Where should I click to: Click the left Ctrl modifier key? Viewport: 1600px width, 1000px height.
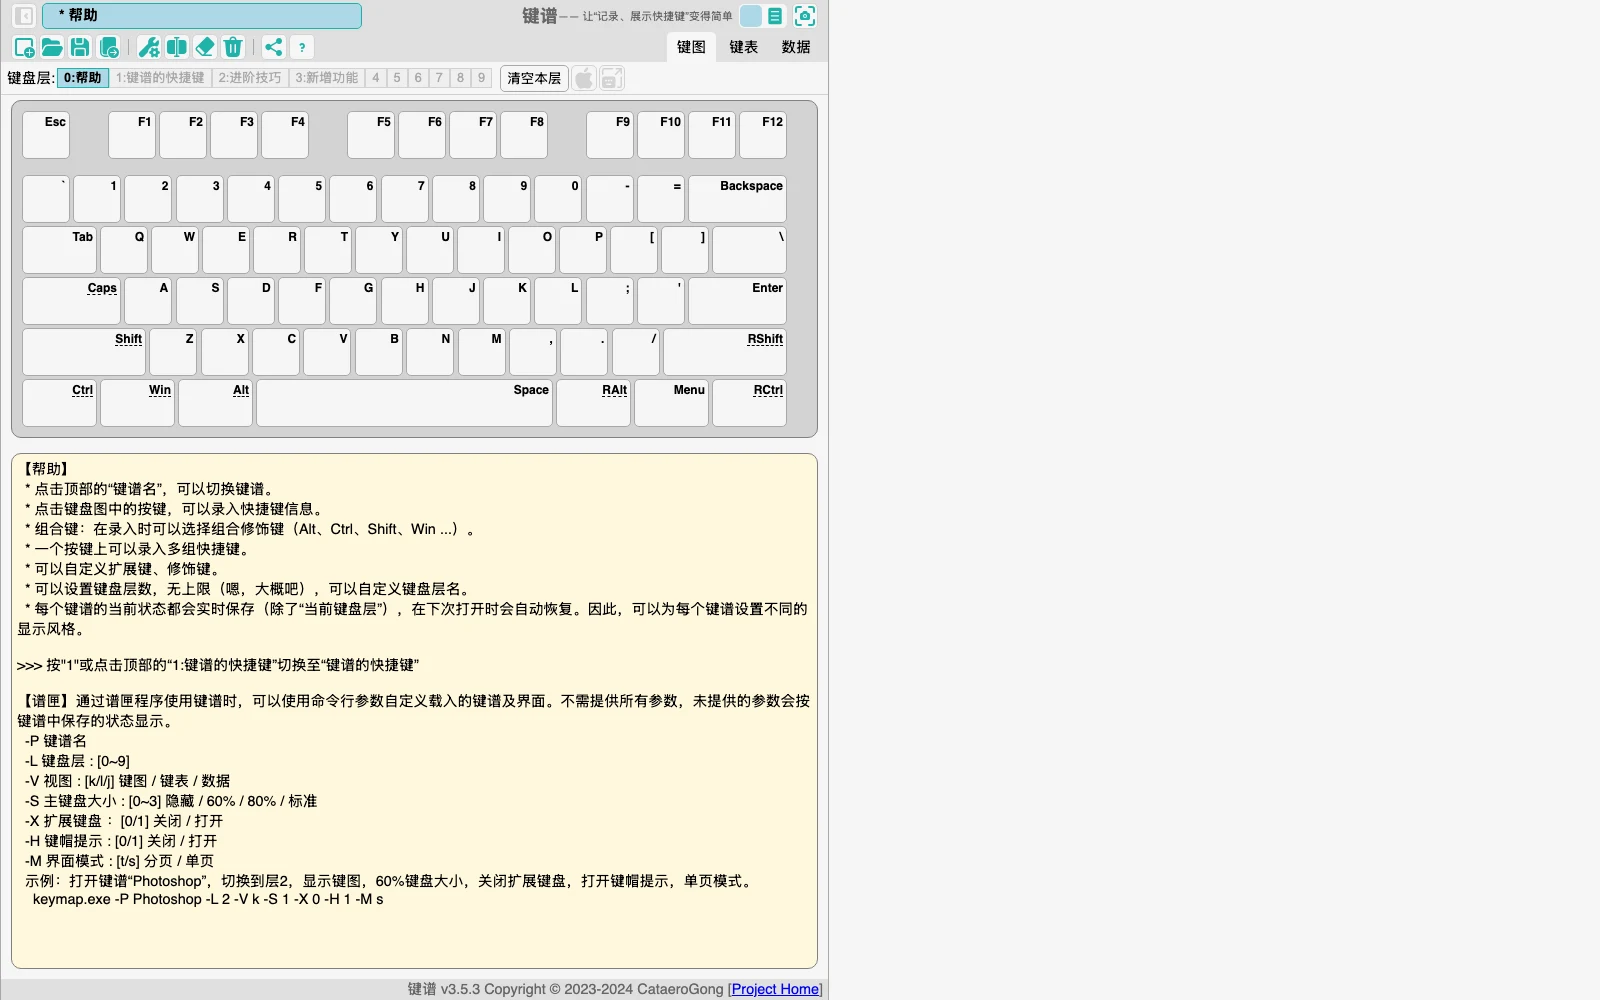point(59,403)
